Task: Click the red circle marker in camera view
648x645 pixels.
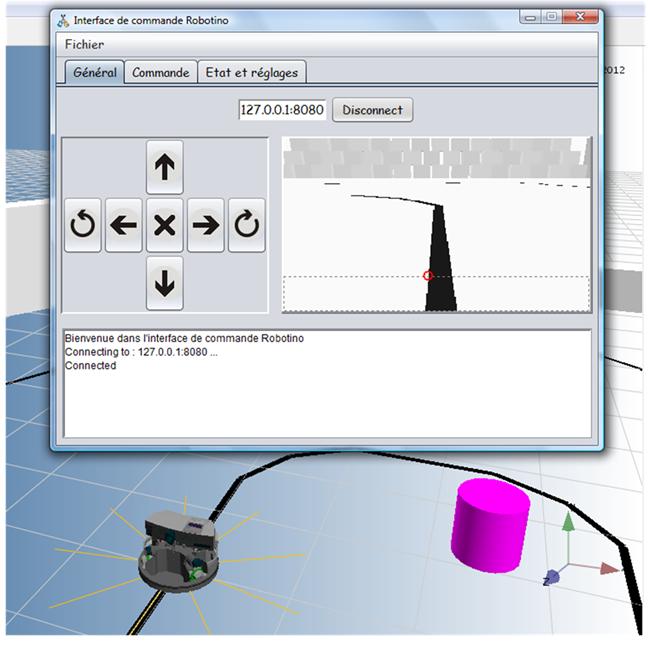Action: point(428,275)
